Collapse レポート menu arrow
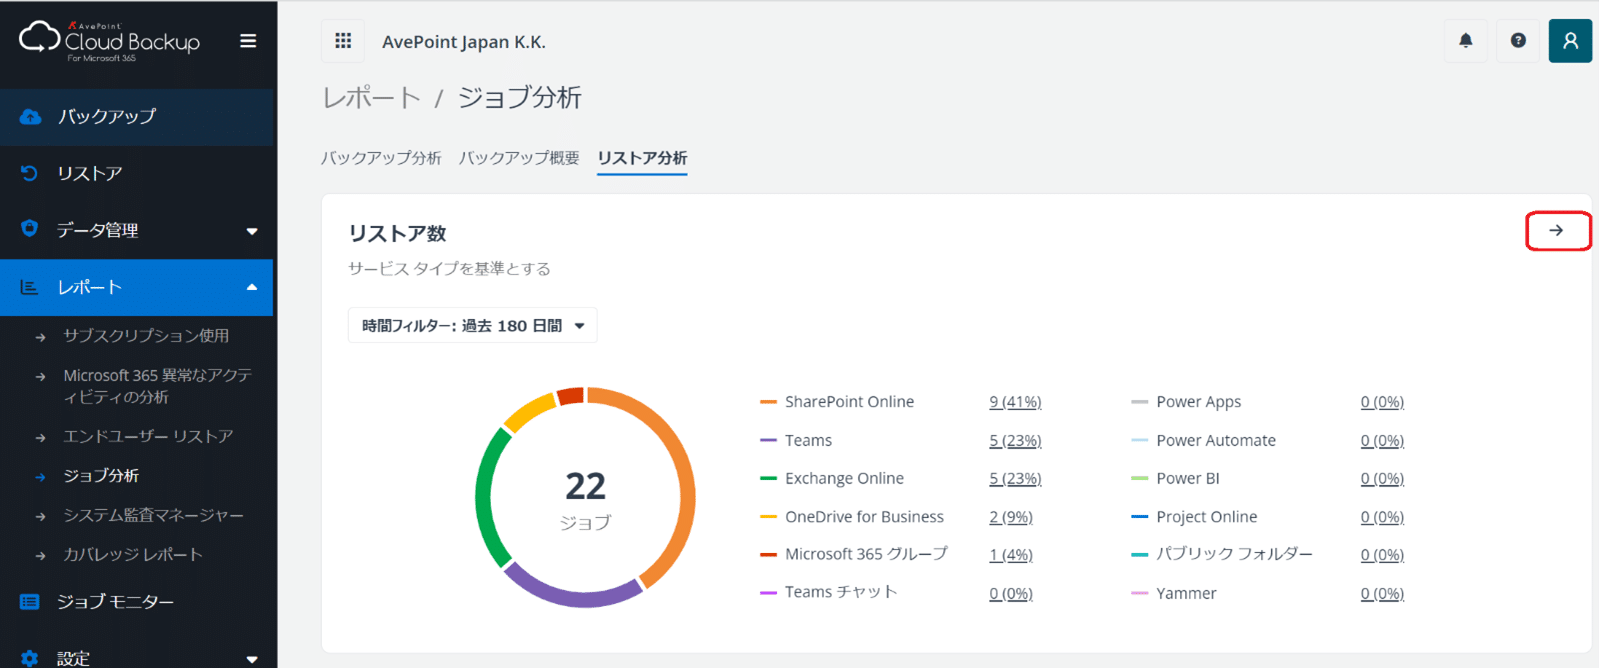Viewport: 1599px width, 668px height. tap(252, 287)
